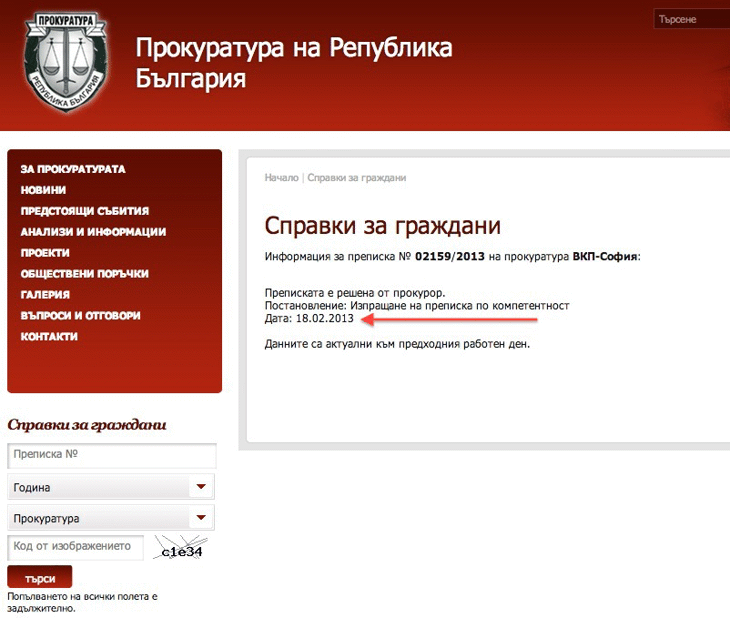Focus the Код от изображението field
Image resolution: width=730 pixels, height=618 pixels.
[x=75, y=547]
